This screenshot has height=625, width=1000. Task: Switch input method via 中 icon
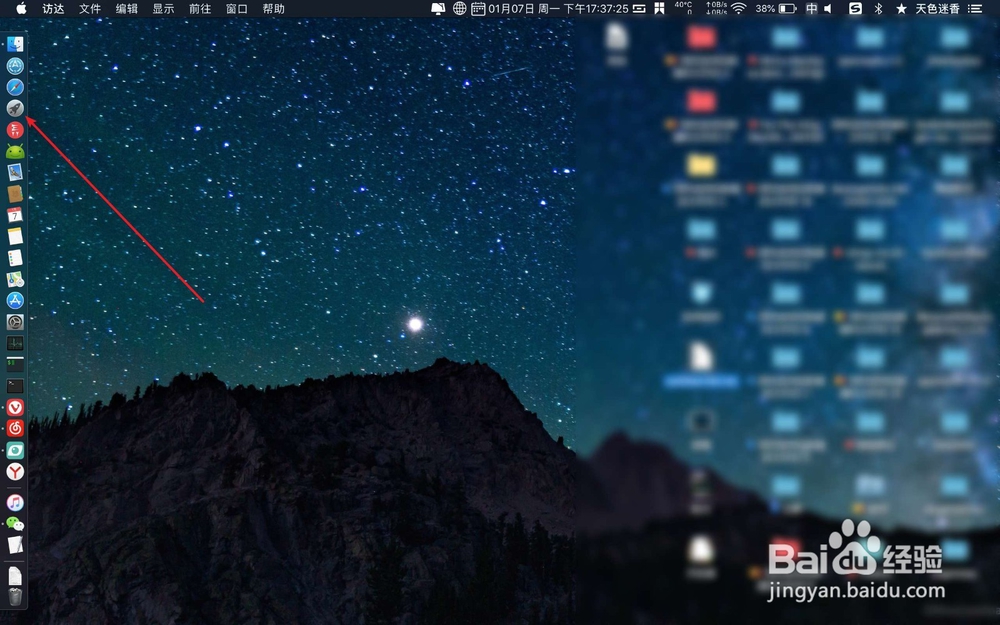[x=811, y=8]
